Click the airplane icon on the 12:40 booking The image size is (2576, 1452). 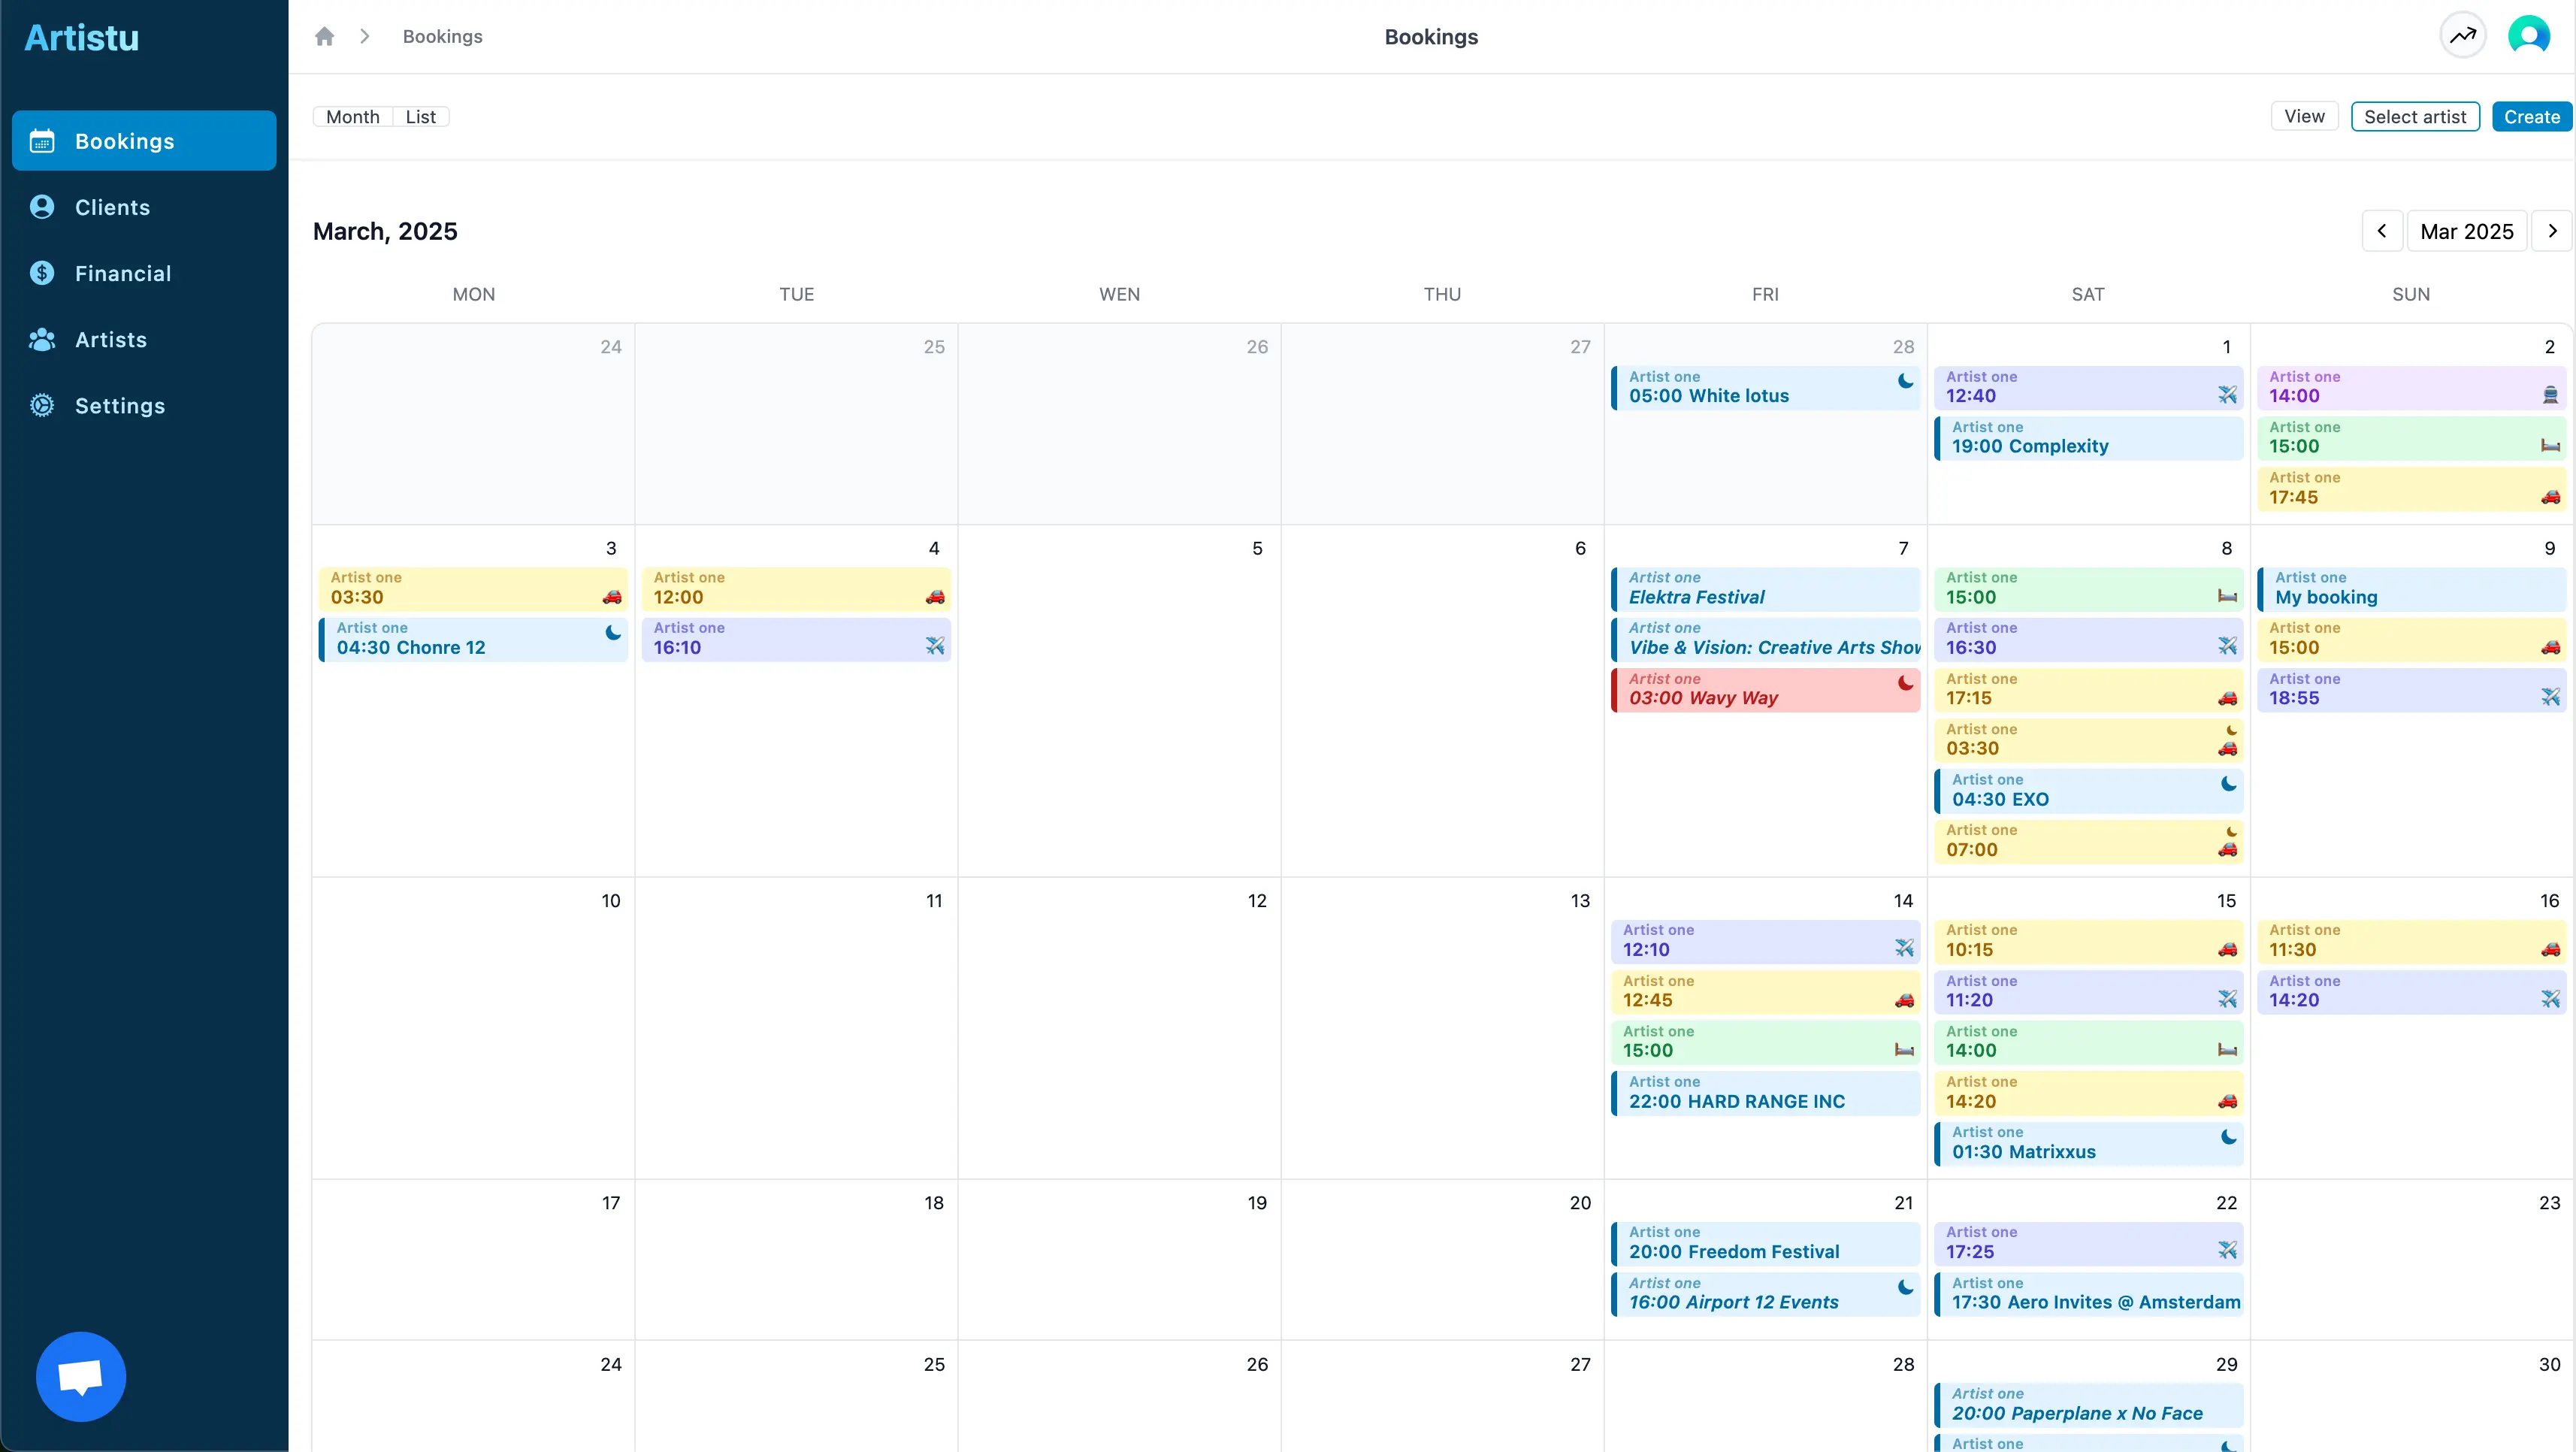[2228, 395]
